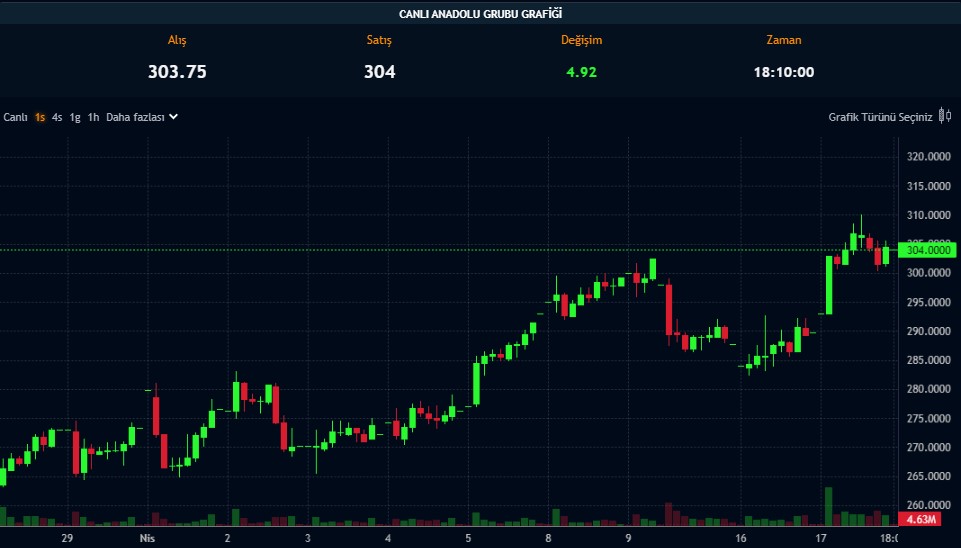Expand the Daha fazlası timeframe dropdown

tap(142, 117)
